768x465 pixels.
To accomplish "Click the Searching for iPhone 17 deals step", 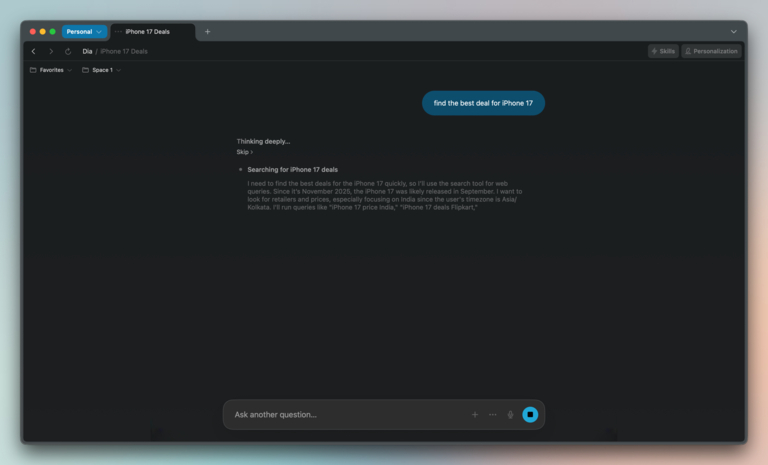I will 292,170.
